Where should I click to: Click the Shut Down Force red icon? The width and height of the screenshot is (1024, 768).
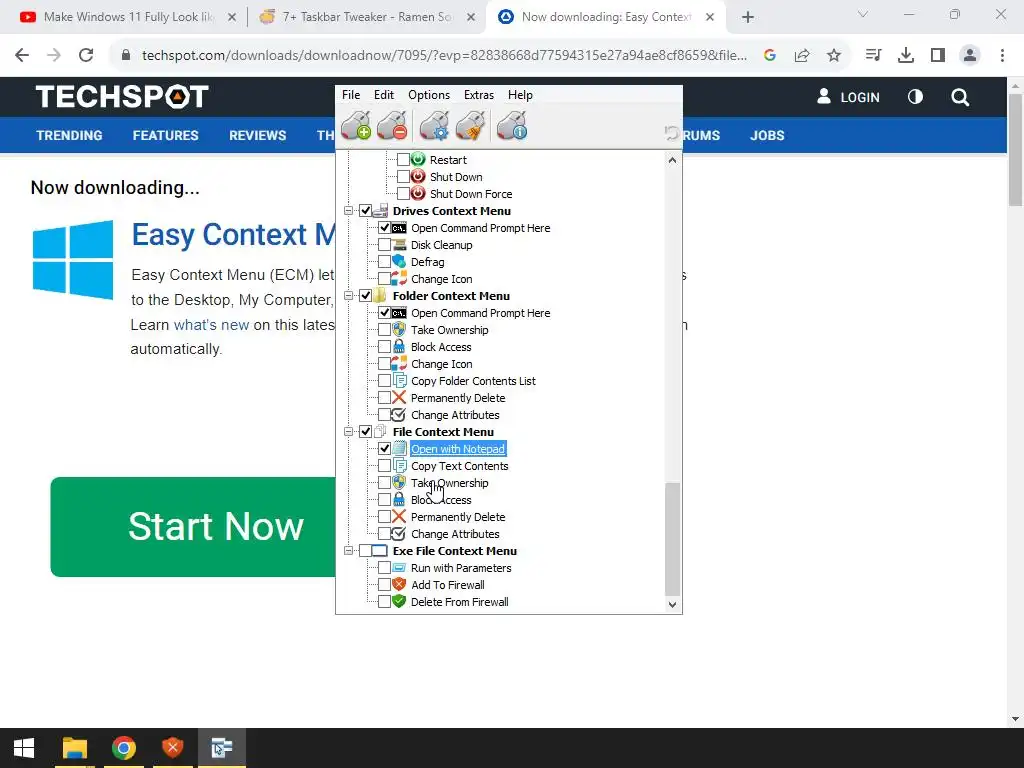[x=419, y=193]
